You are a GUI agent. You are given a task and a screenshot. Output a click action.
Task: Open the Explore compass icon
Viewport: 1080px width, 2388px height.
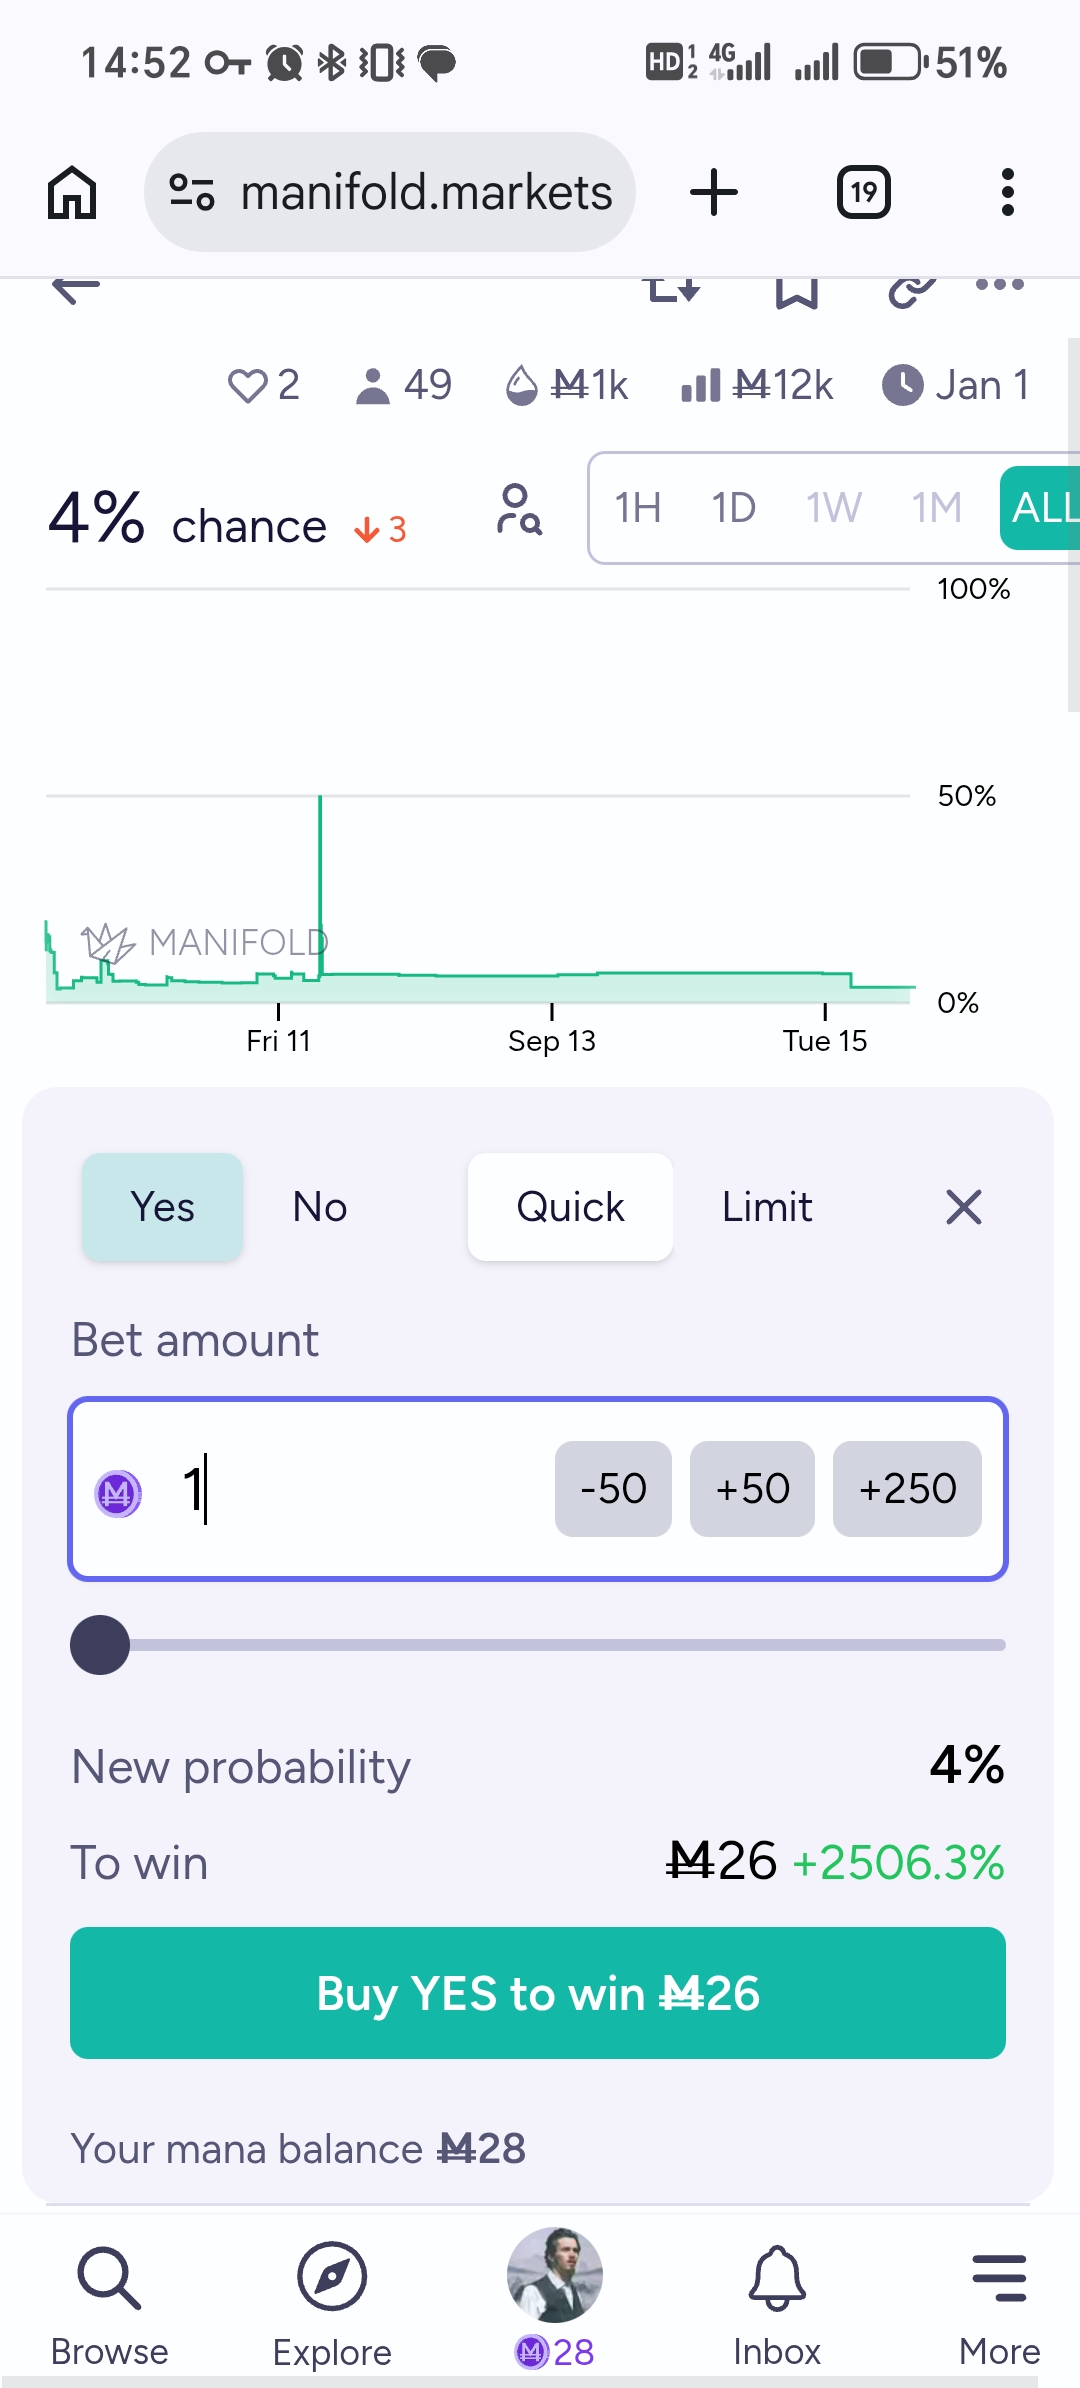tap(332, 2277)
